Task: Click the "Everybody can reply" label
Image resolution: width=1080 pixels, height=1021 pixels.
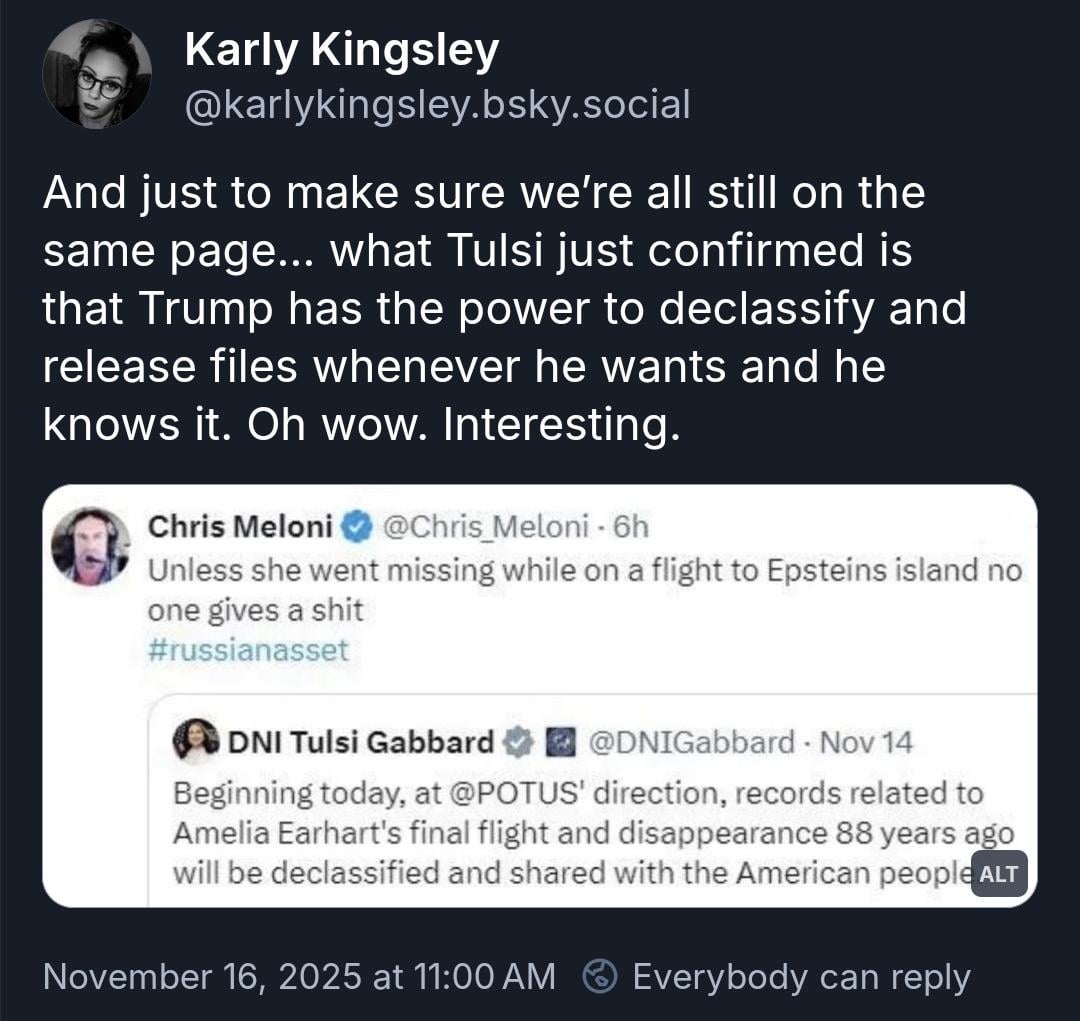Action: (x=801, y=976)
